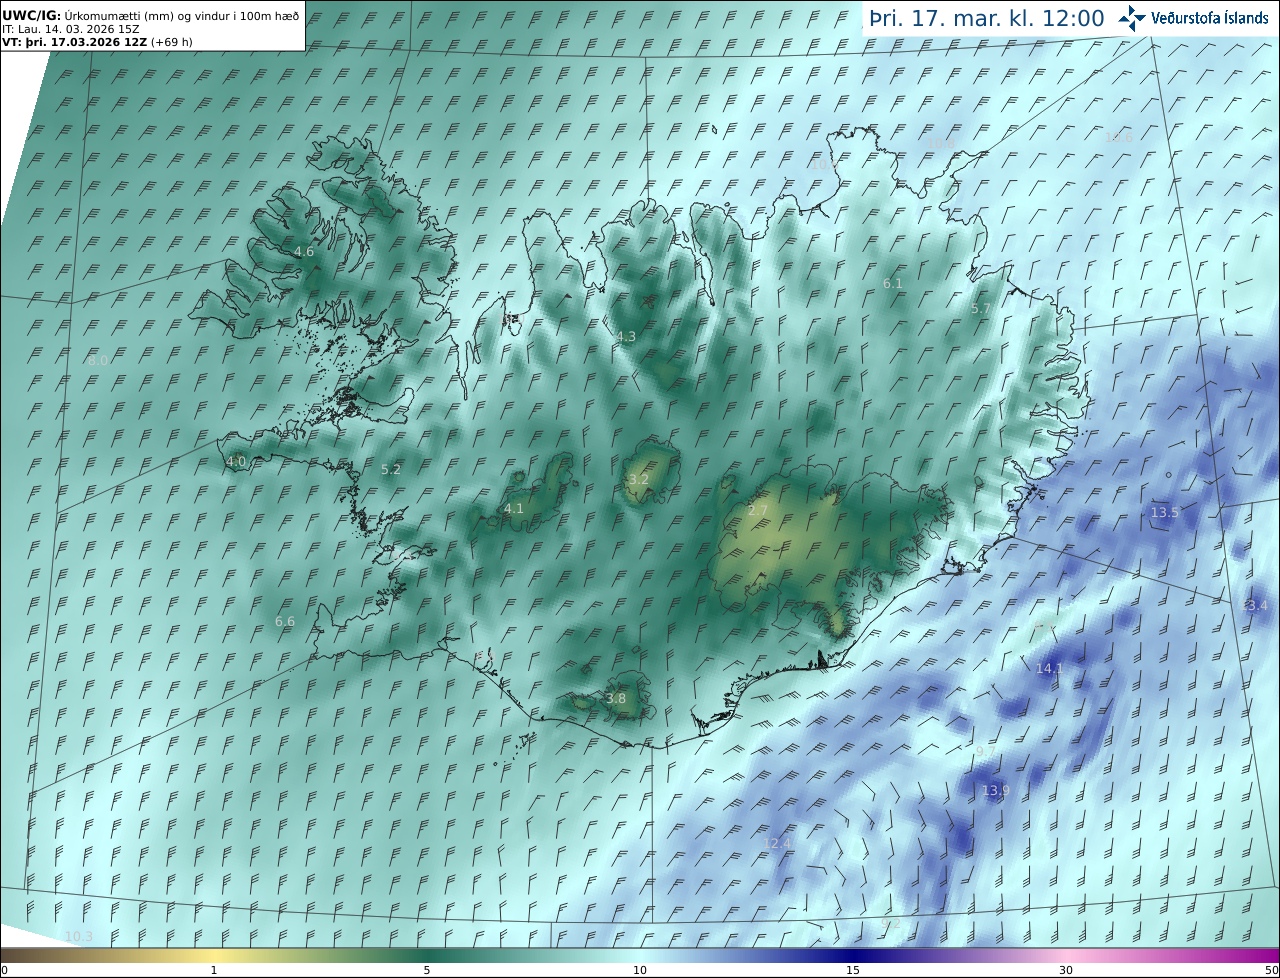The height and width of the screenshot is (978, 1280).
Task: Click the 3.8 value on the south glacier
Action: (x=616, y=699)
